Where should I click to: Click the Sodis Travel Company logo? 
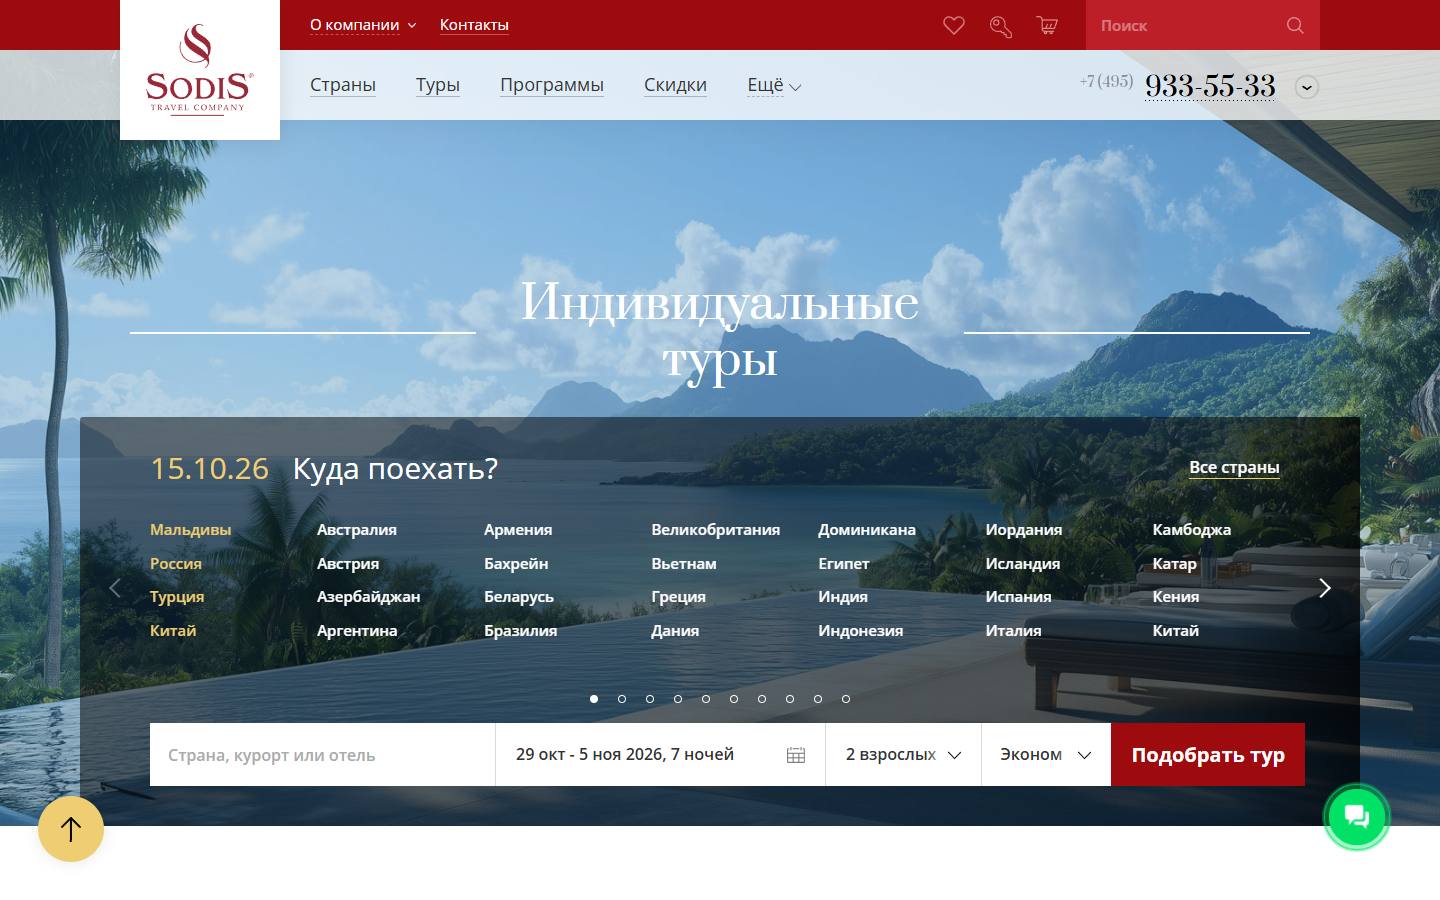pyautogui.click(x=200, y=70)
